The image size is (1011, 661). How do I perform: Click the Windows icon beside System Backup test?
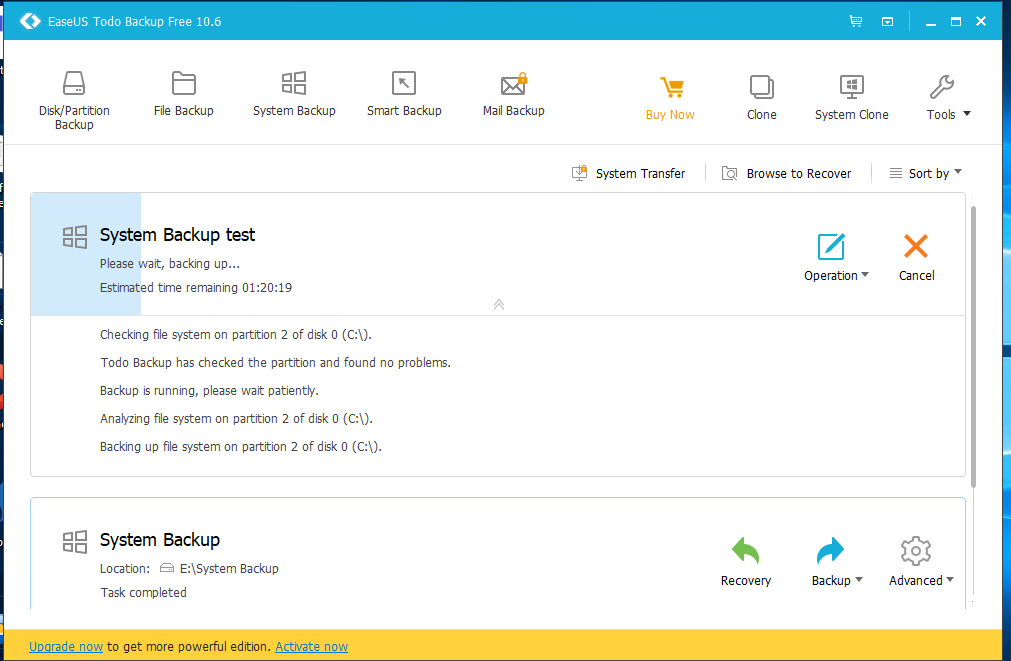[x=75, y=237]
